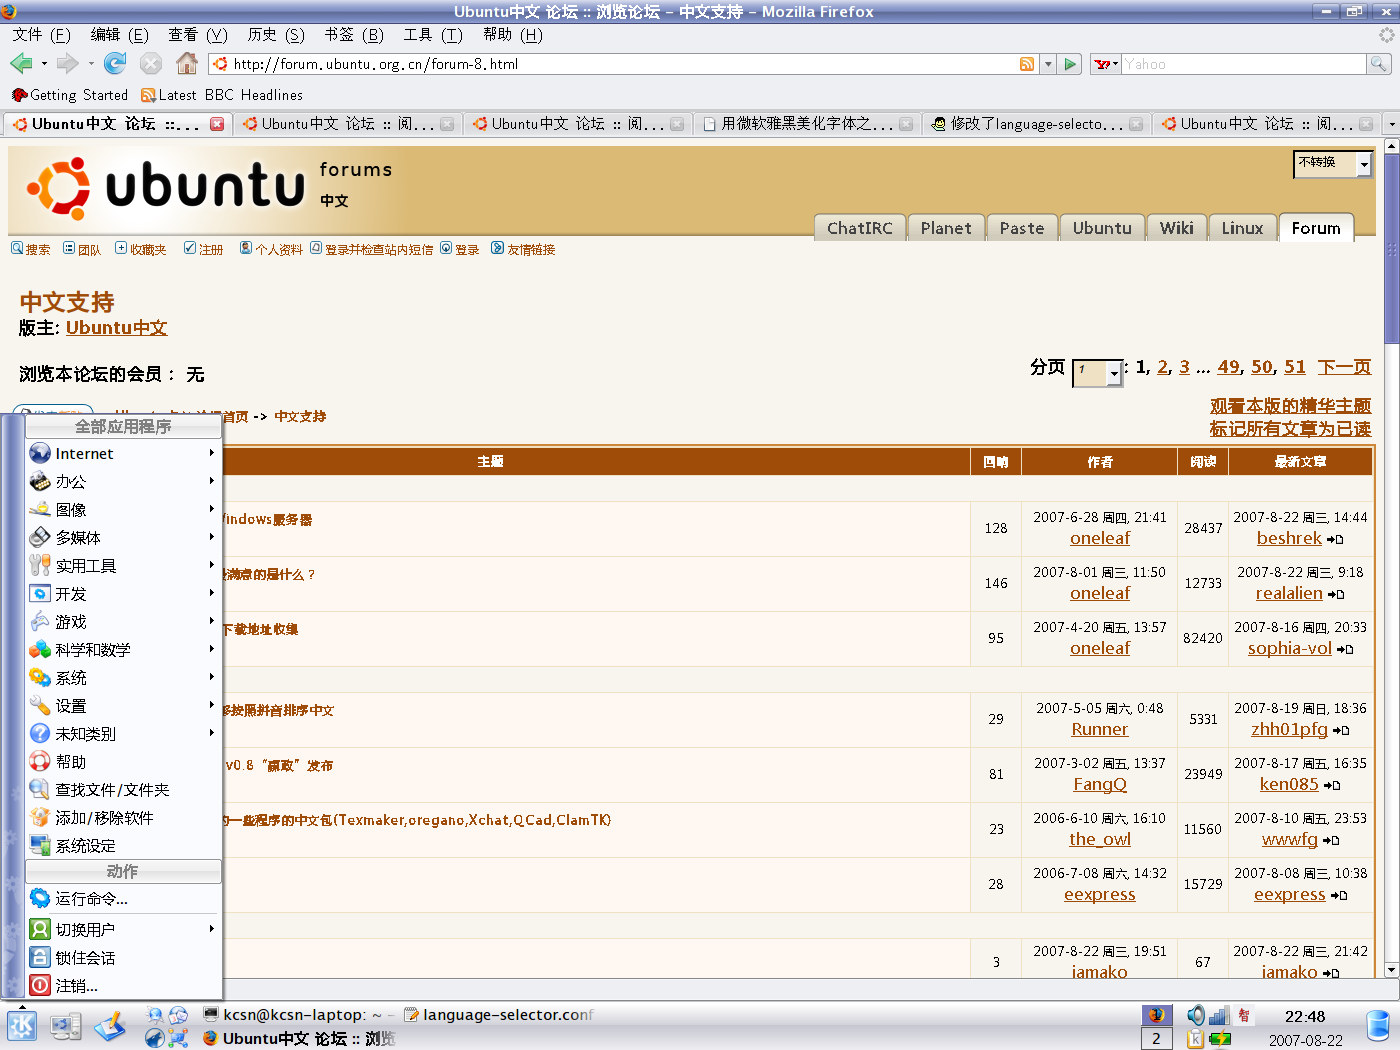Open the Yahoo search engine selector dropdown
This screenshot has width=1400, height=1050.
click(1106, 64)
